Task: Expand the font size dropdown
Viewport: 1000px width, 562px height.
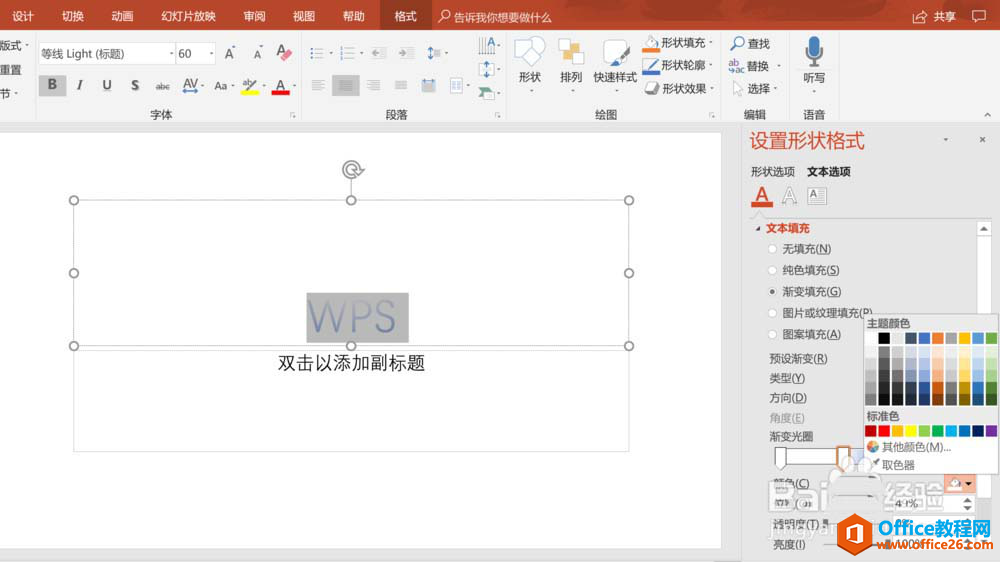Action: [x=210, y=54]
